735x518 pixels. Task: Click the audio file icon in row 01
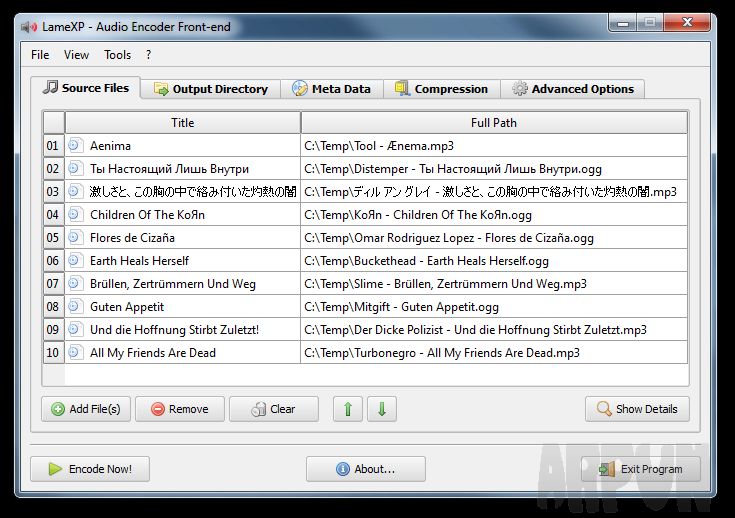click(x=75, y=146)
